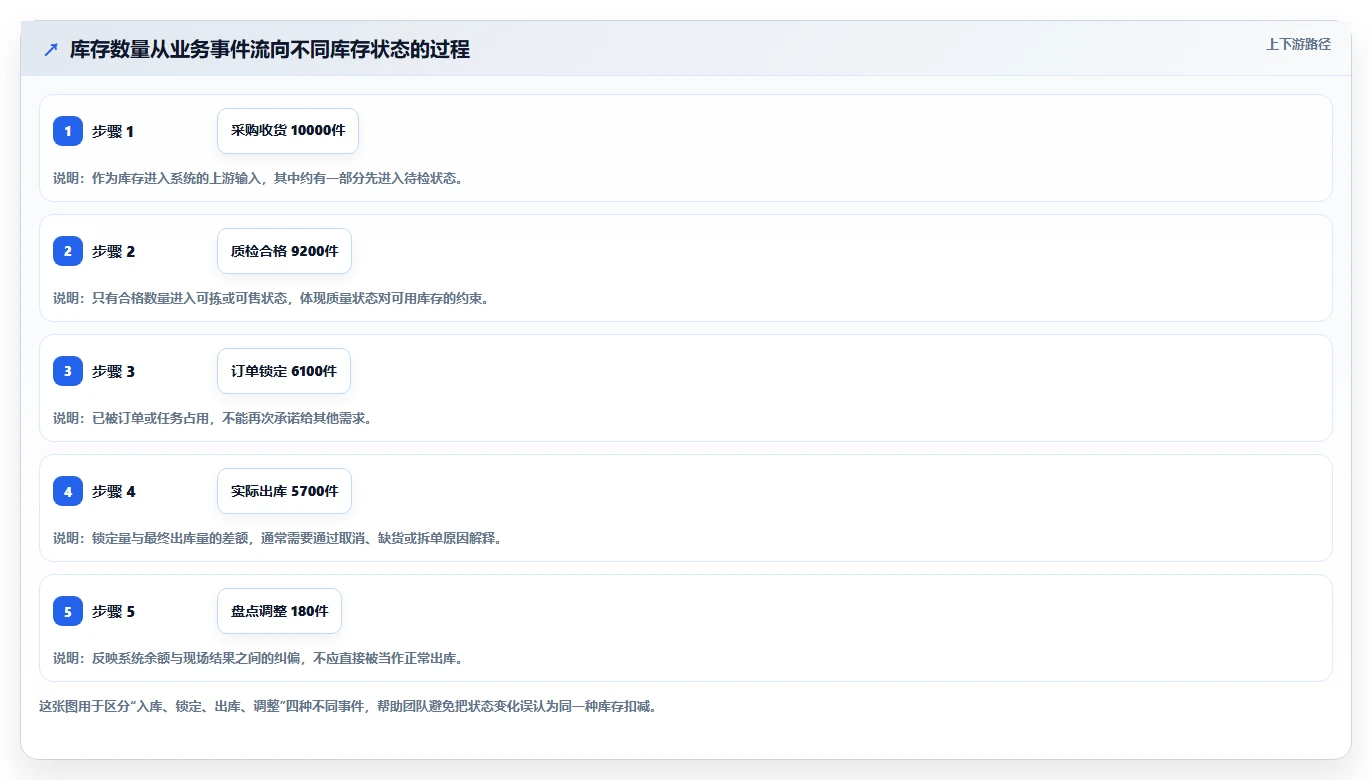Click the numbered badge 3

click(x=68, y=371)
